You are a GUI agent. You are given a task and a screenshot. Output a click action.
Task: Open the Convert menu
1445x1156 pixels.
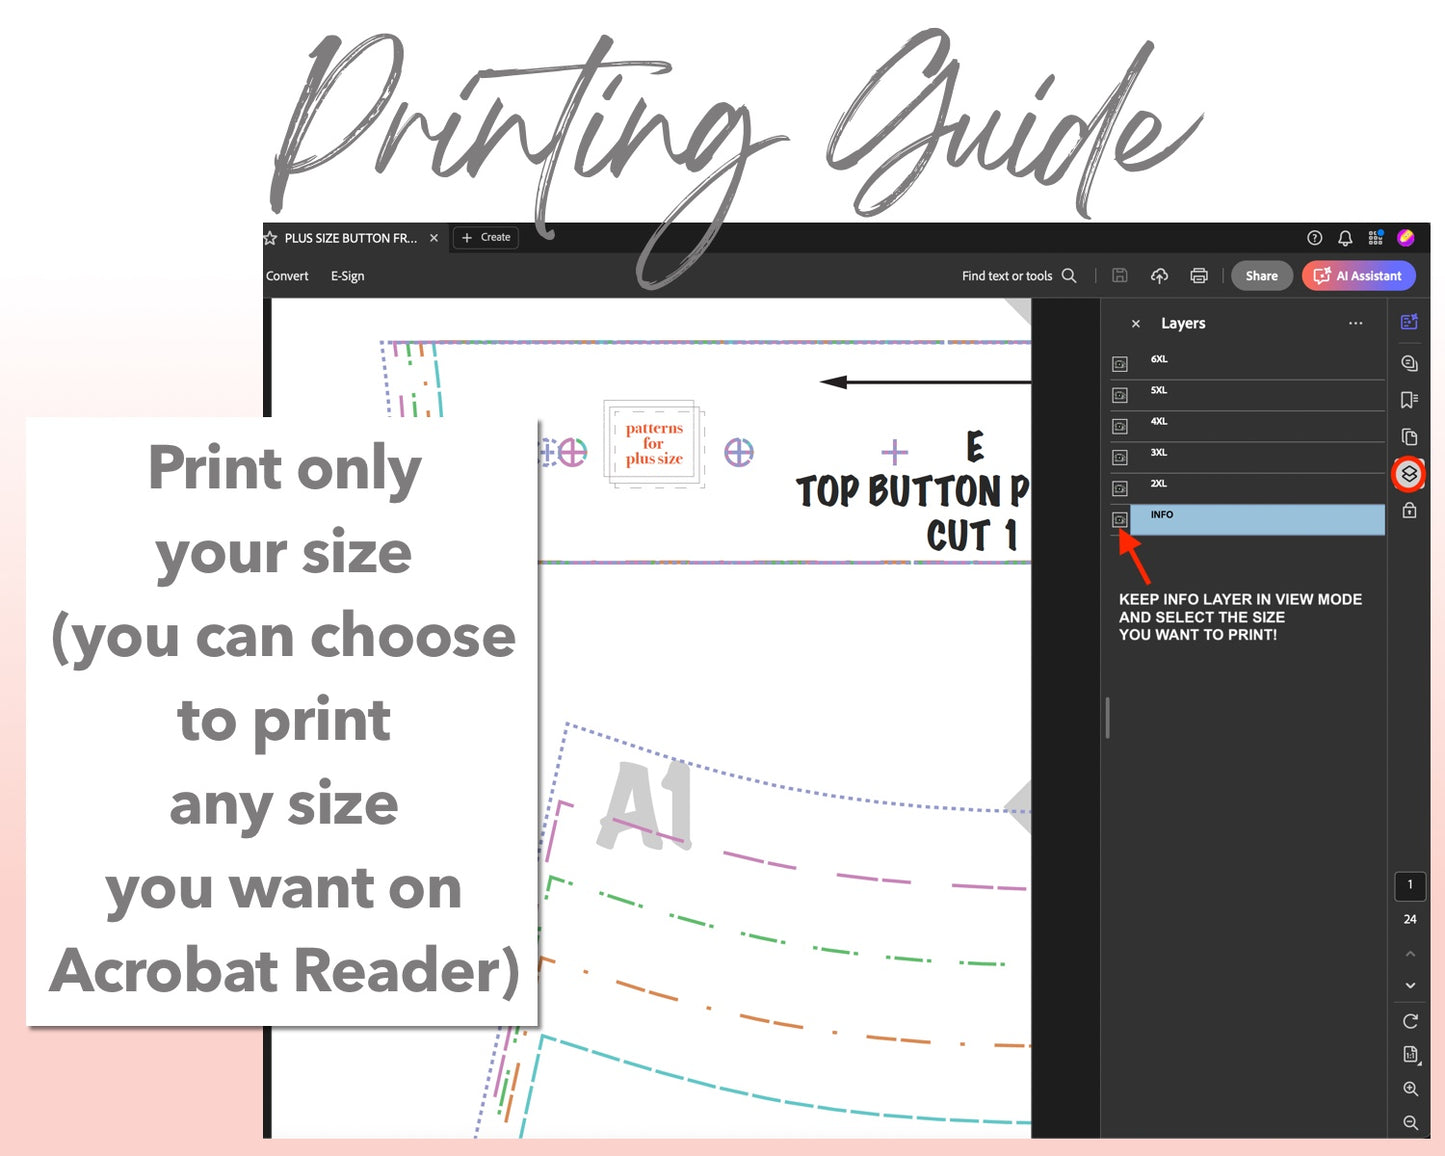[x=287, y=276]
